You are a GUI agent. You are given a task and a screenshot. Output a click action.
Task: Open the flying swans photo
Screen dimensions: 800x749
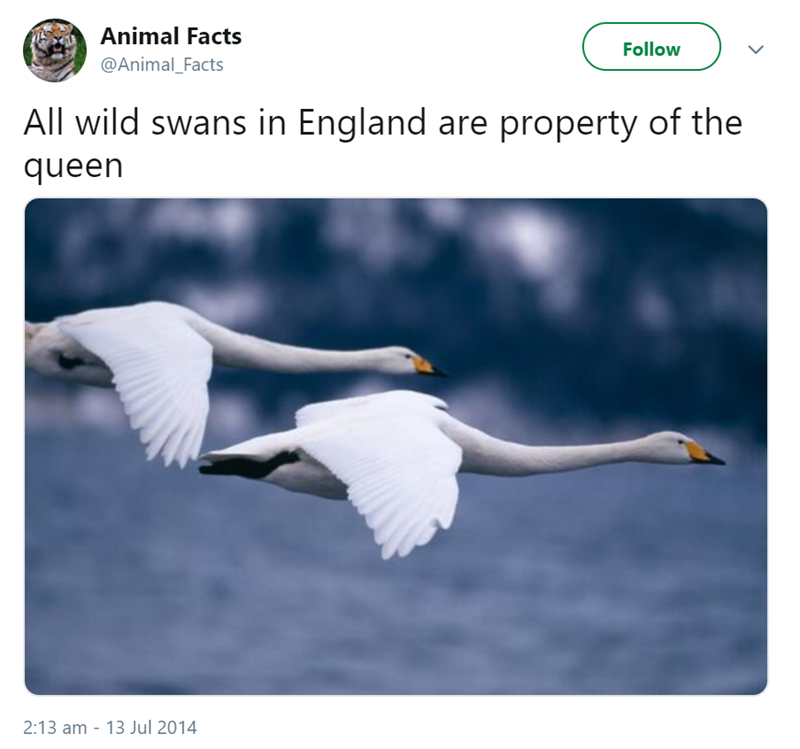point(396,446)
